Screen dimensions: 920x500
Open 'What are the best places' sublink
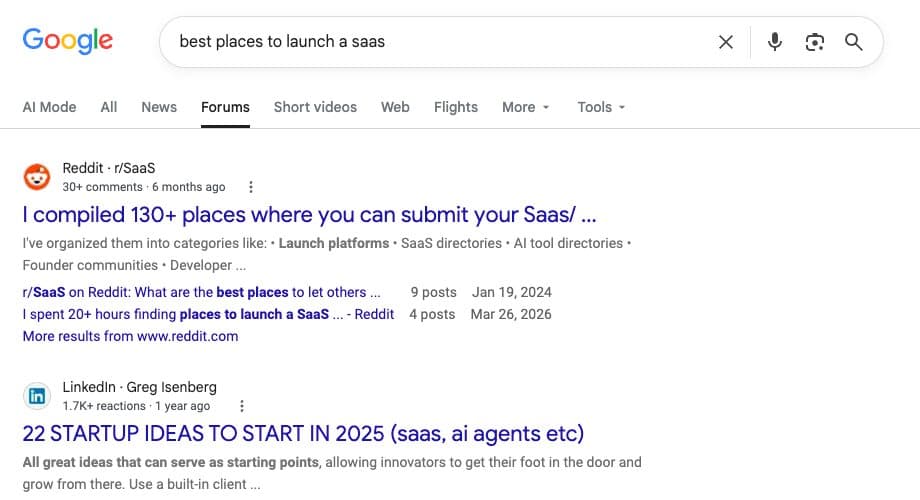[x=201, y=292]
